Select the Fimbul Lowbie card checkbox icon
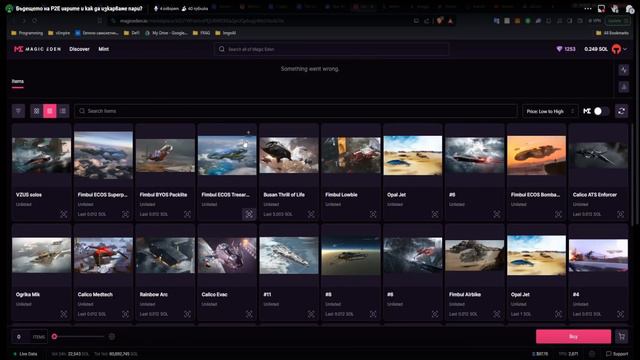Image resolution: width=640 pixels, height=360 pixels. pyautogui.click(x=373, y=214)
